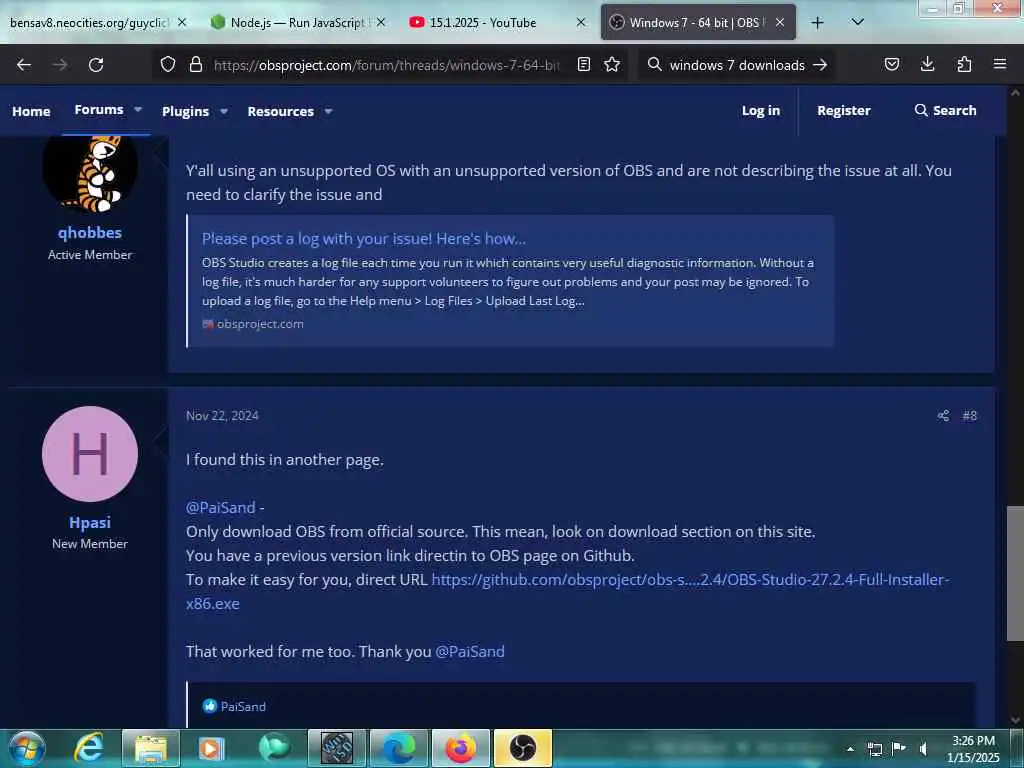Open the Pocket save icon
The image size is (1024, 768).
pyautogui.click(x=891, y=65)
